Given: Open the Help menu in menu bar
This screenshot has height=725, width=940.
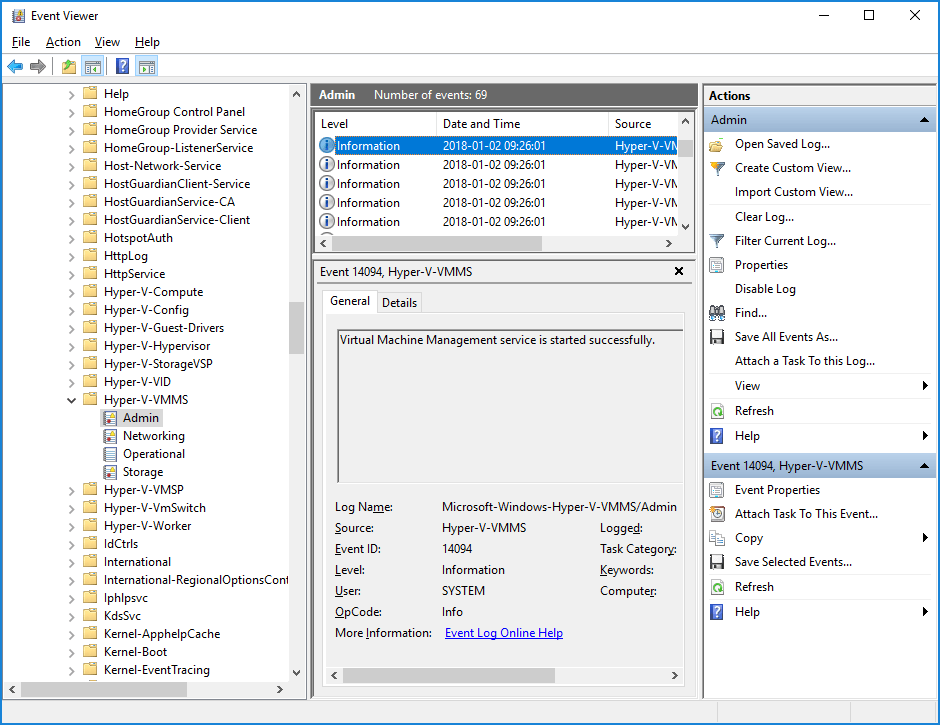Looking at the screenshot, I should pos(147,42).
